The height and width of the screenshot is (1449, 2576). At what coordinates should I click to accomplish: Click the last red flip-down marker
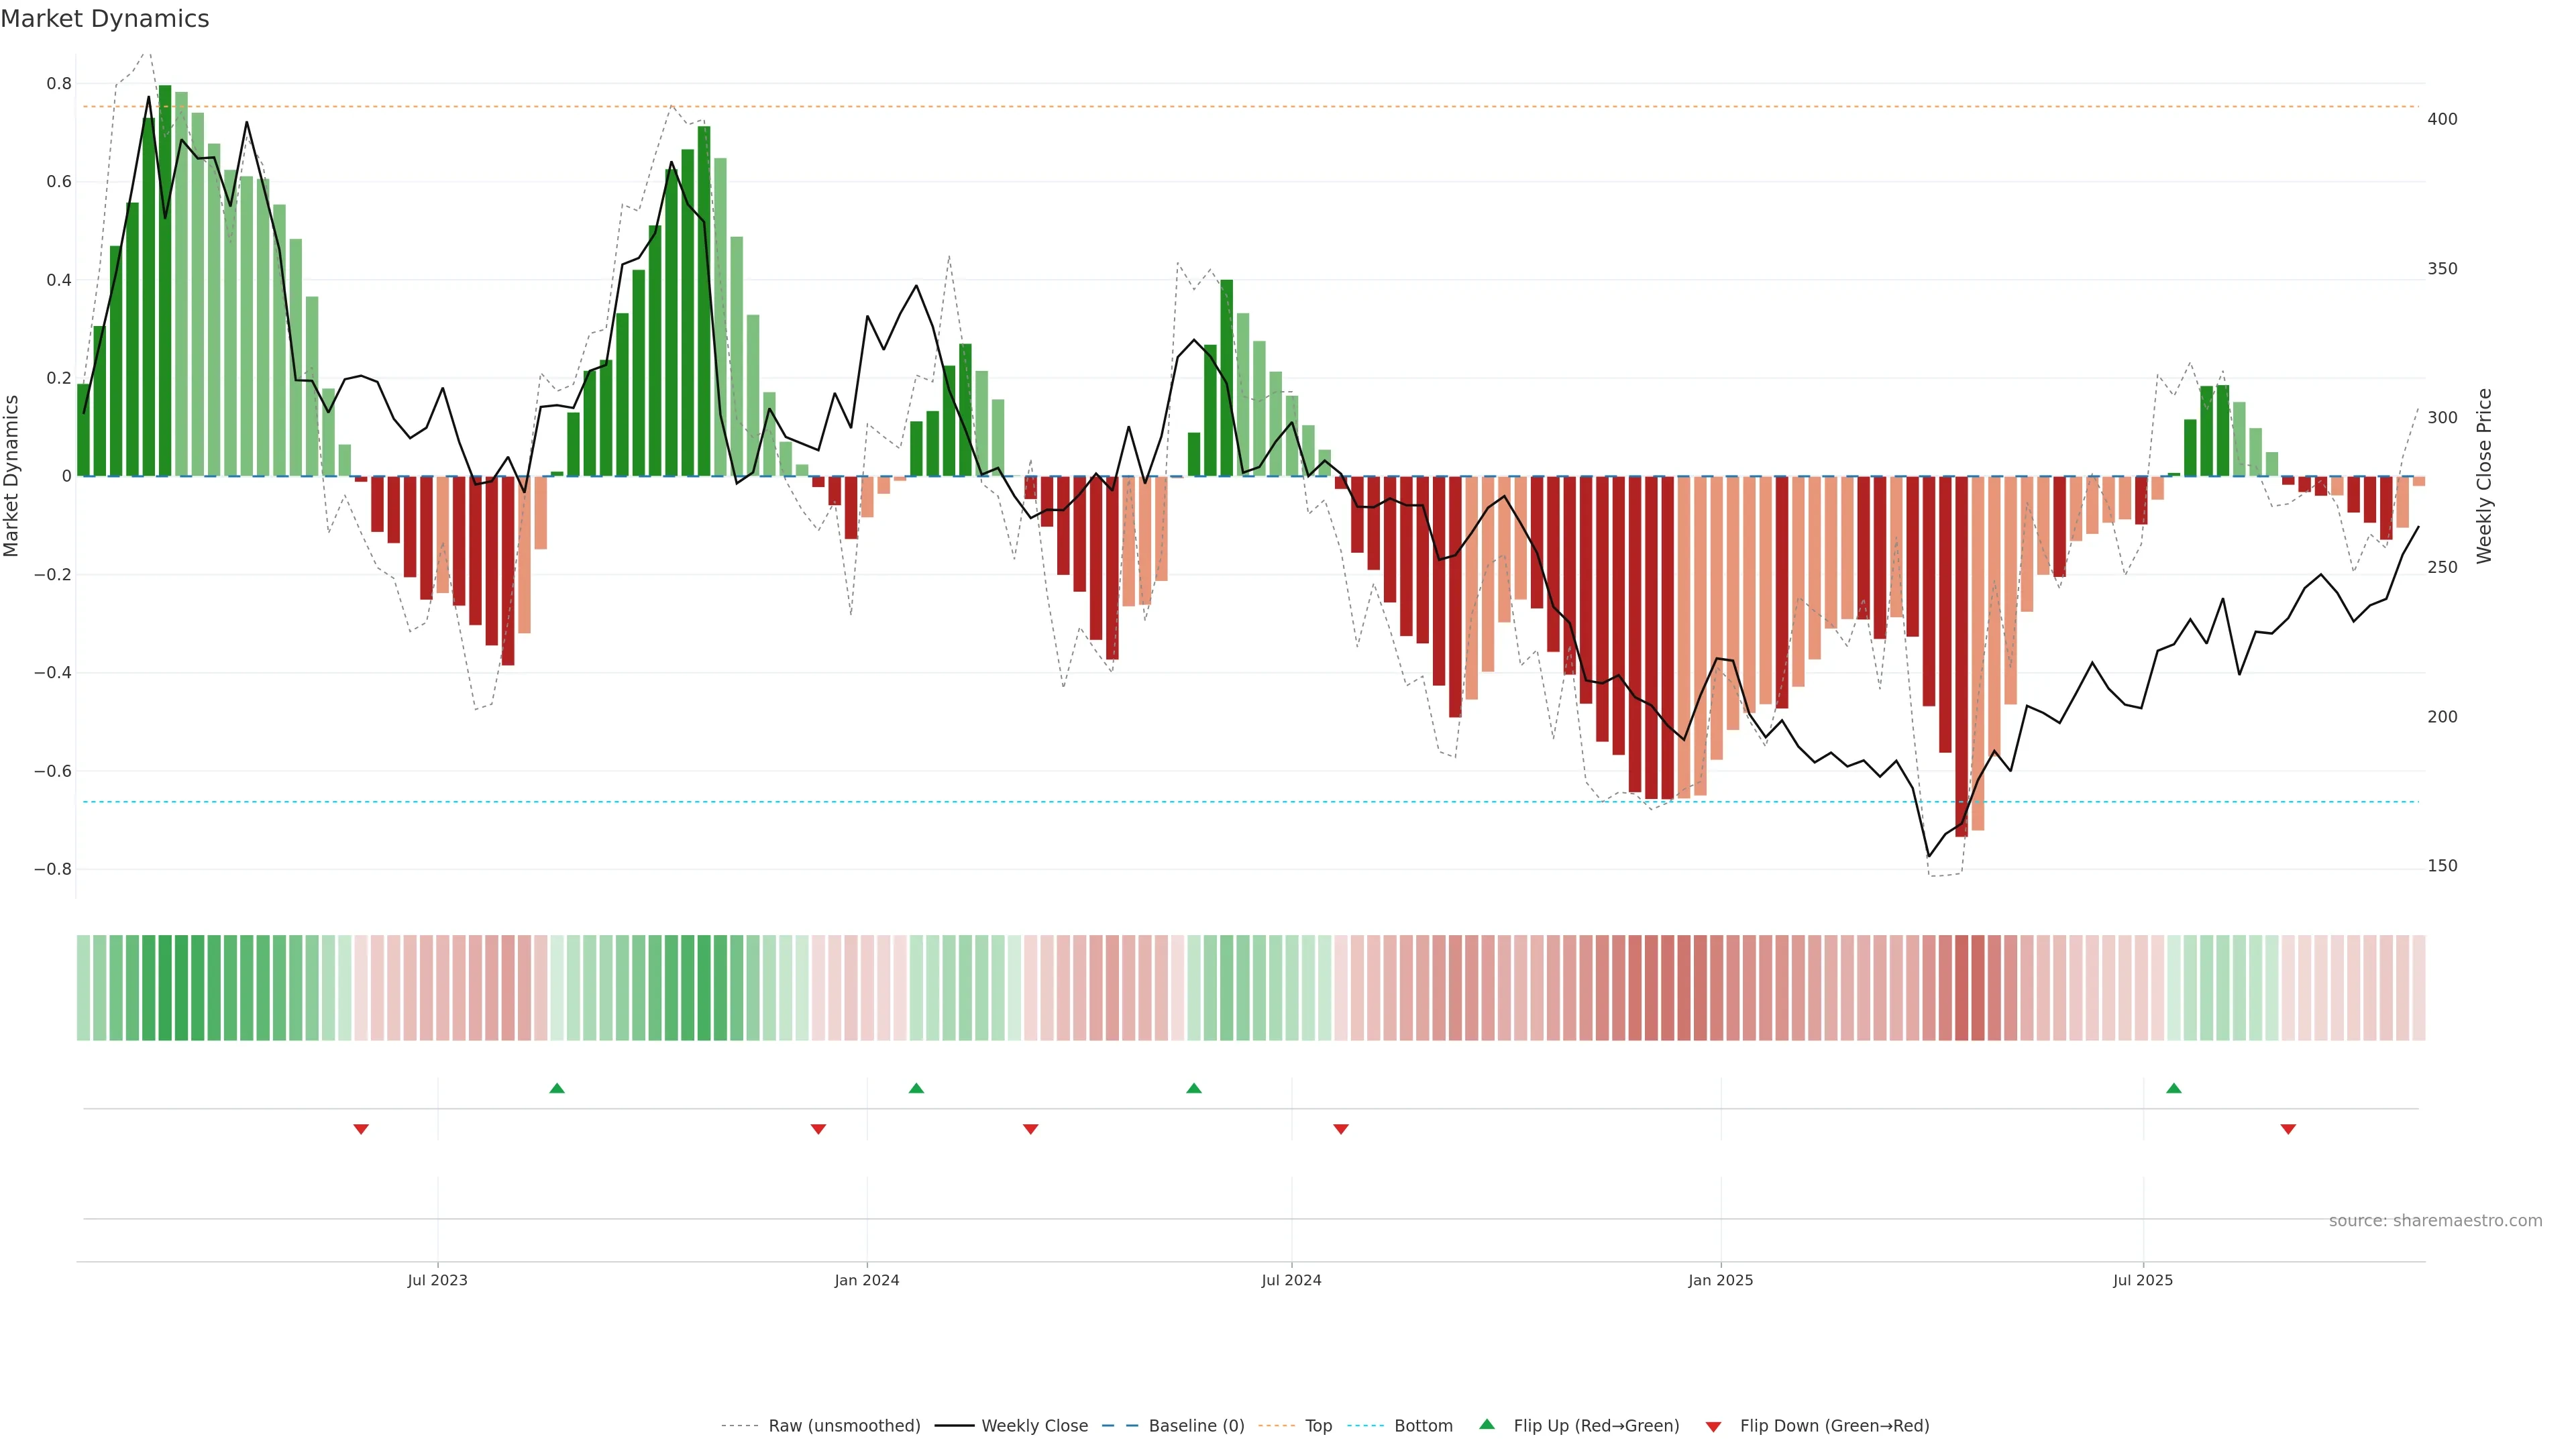pos(2288,1129)
